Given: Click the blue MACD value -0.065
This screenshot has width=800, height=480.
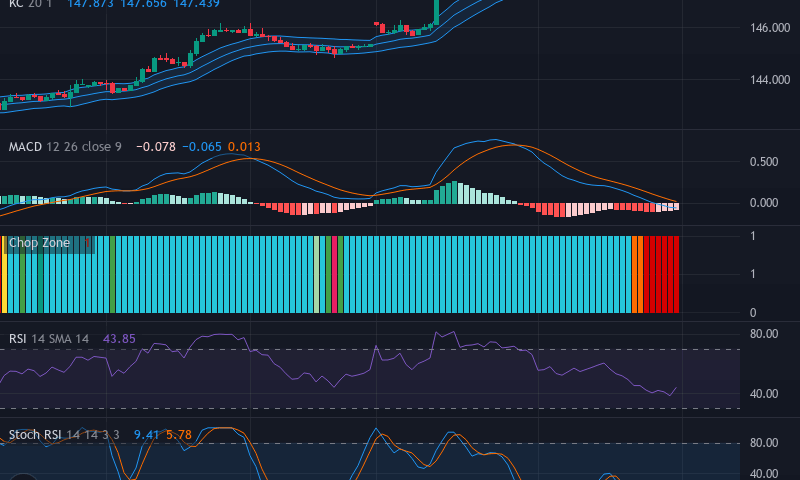Looking at the screenshot, I should [x=202, y=147].
